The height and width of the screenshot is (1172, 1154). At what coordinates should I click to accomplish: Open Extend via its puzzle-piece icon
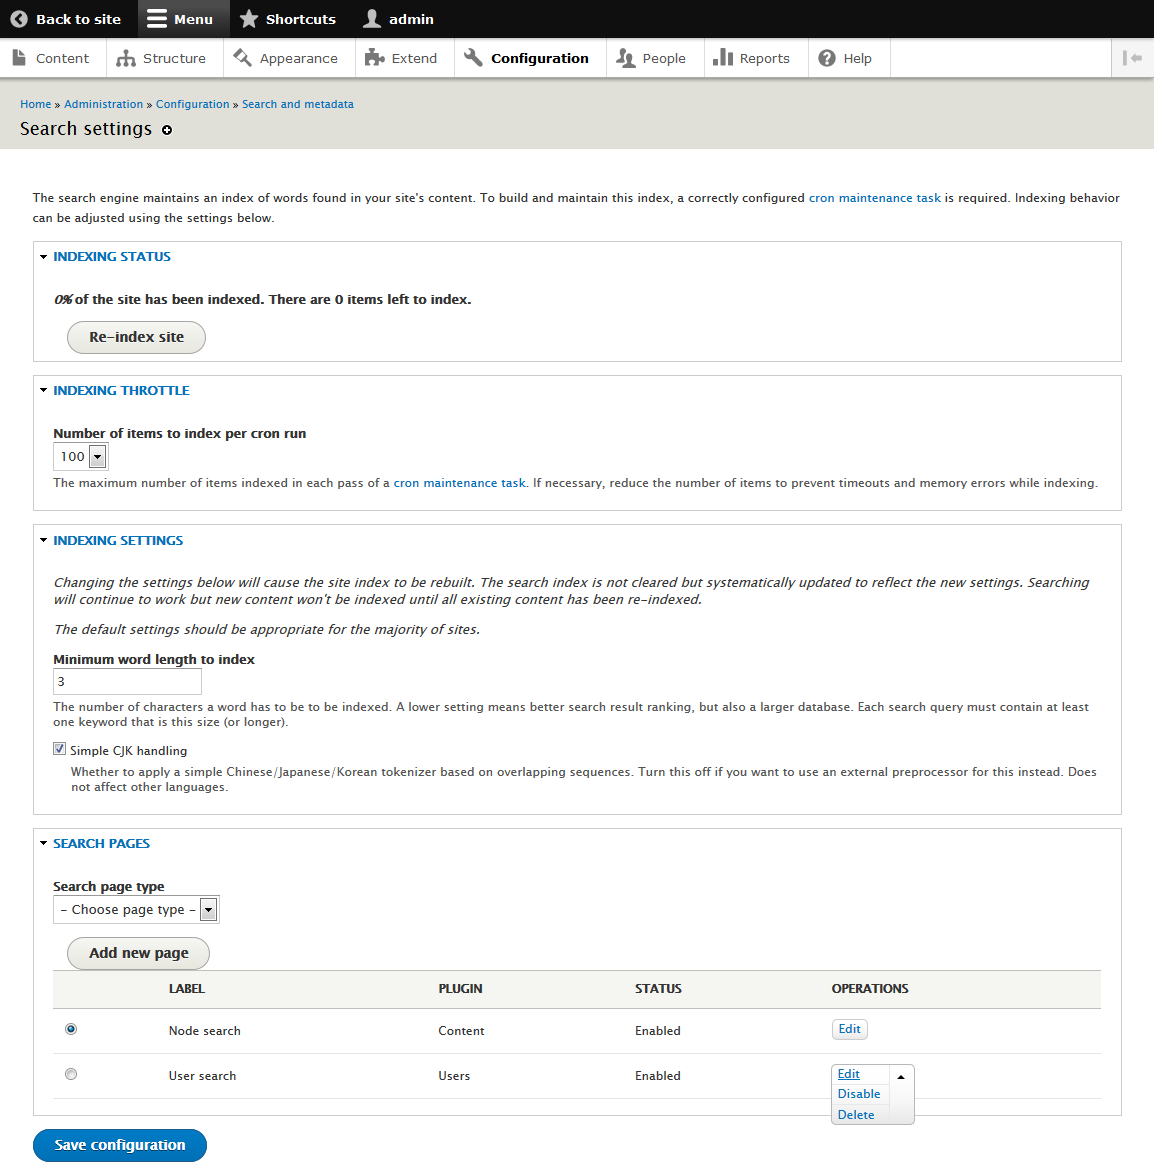(374, 58)
